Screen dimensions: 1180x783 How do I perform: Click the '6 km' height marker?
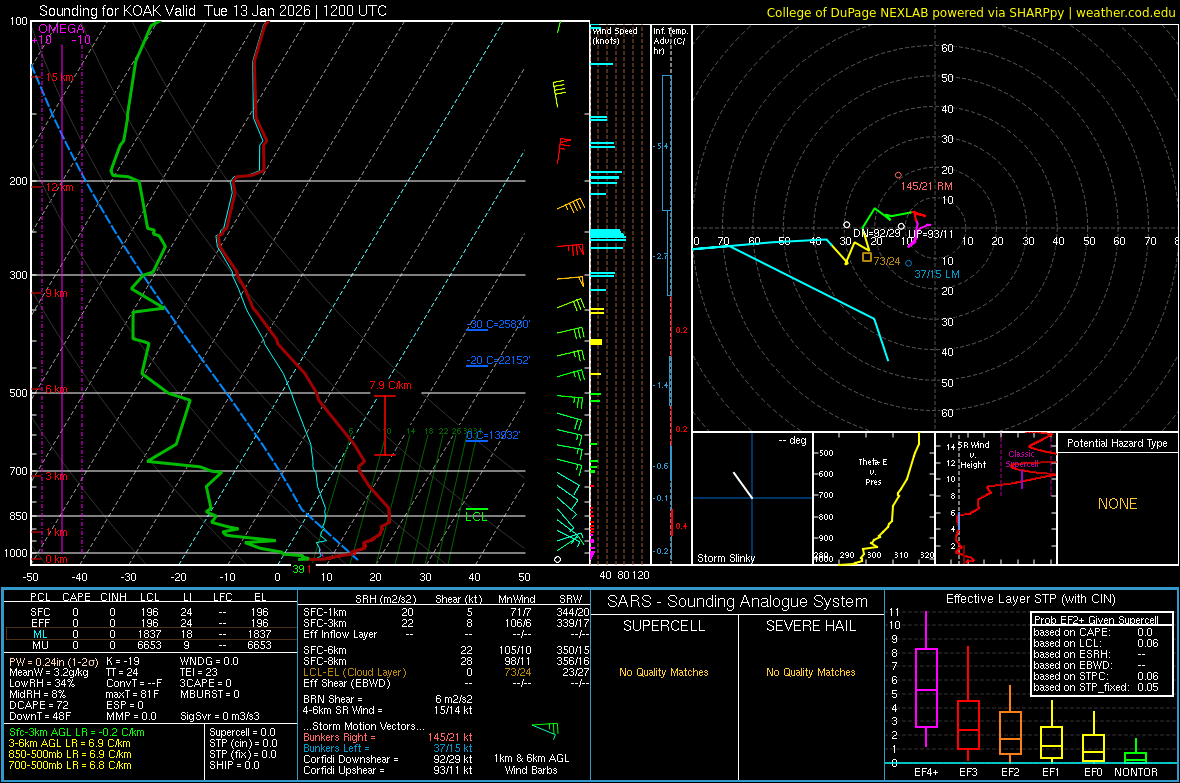56,389
